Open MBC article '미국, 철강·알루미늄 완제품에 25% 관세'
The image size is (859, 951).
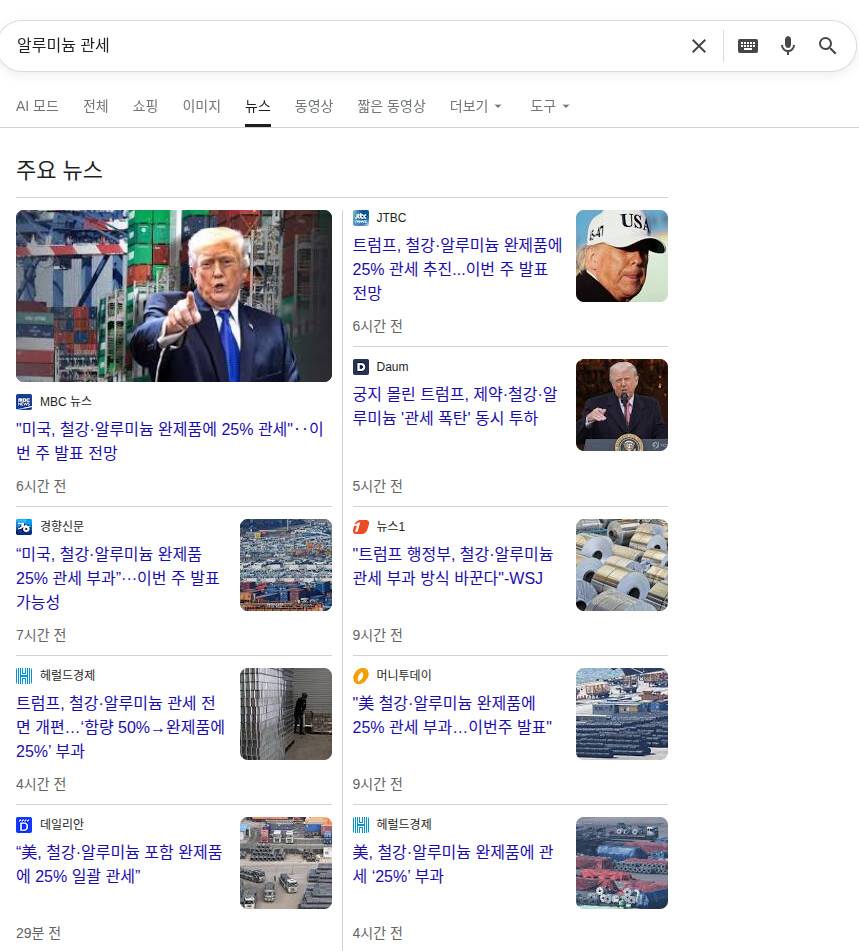coord(170,441)
